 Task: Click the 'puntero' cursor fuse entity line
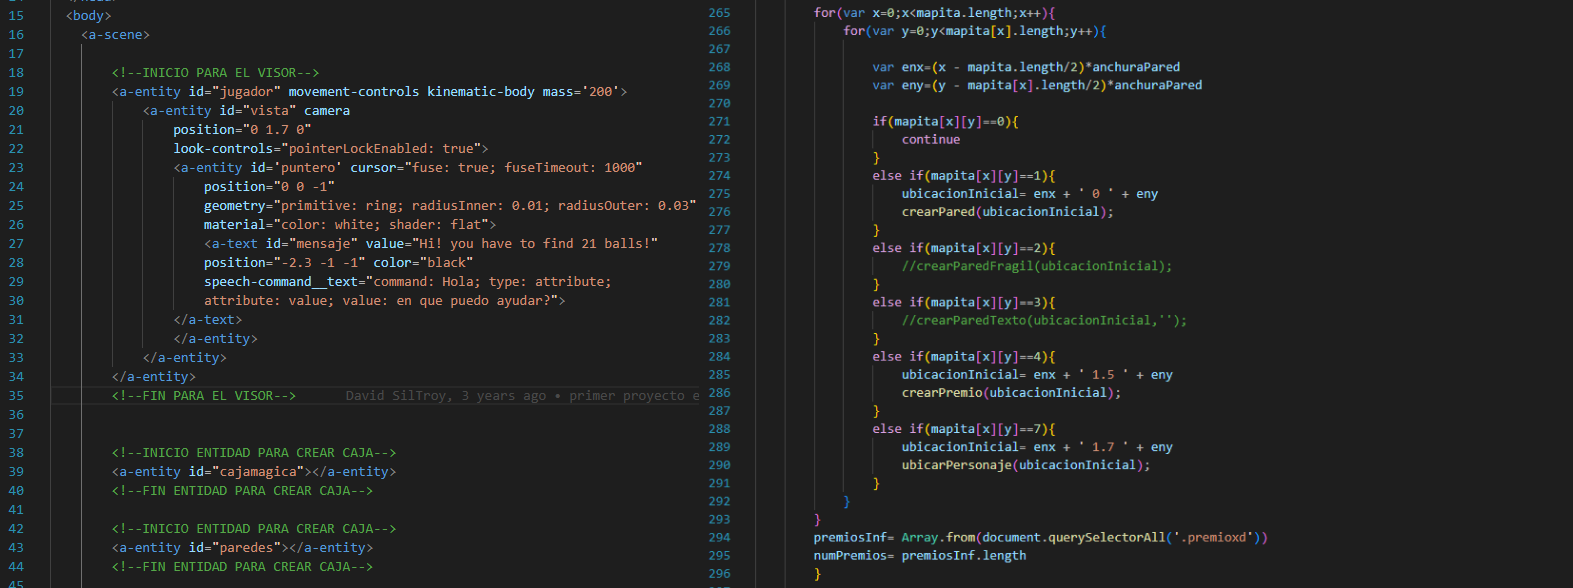coord(408,168)
